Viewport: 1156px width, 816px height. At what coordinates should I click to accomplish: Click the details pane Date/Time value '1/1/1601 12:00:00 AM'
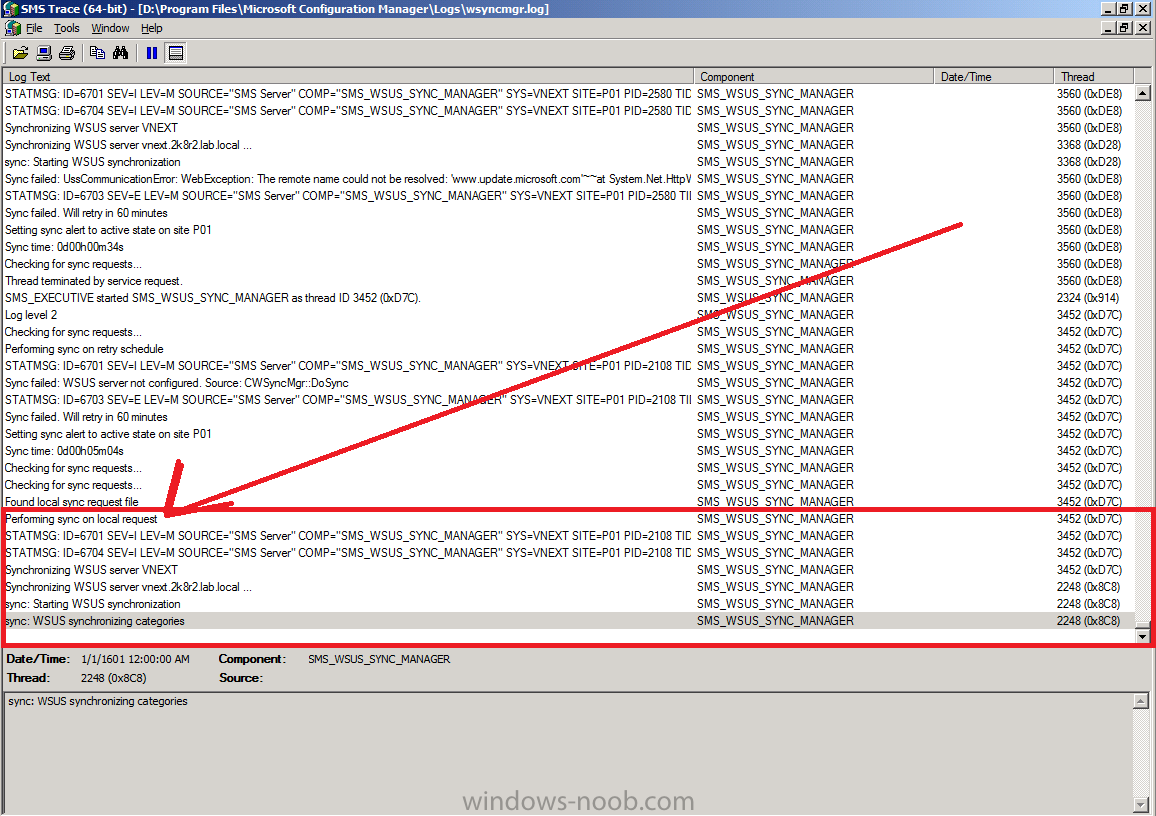[135, 659]
